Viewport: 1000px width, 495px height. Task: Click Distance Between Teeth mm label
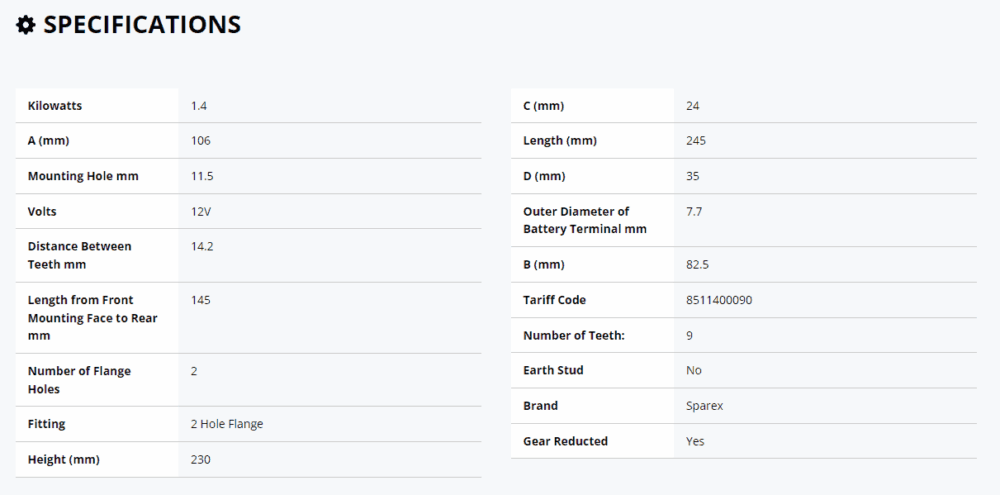tap(80, 255)
